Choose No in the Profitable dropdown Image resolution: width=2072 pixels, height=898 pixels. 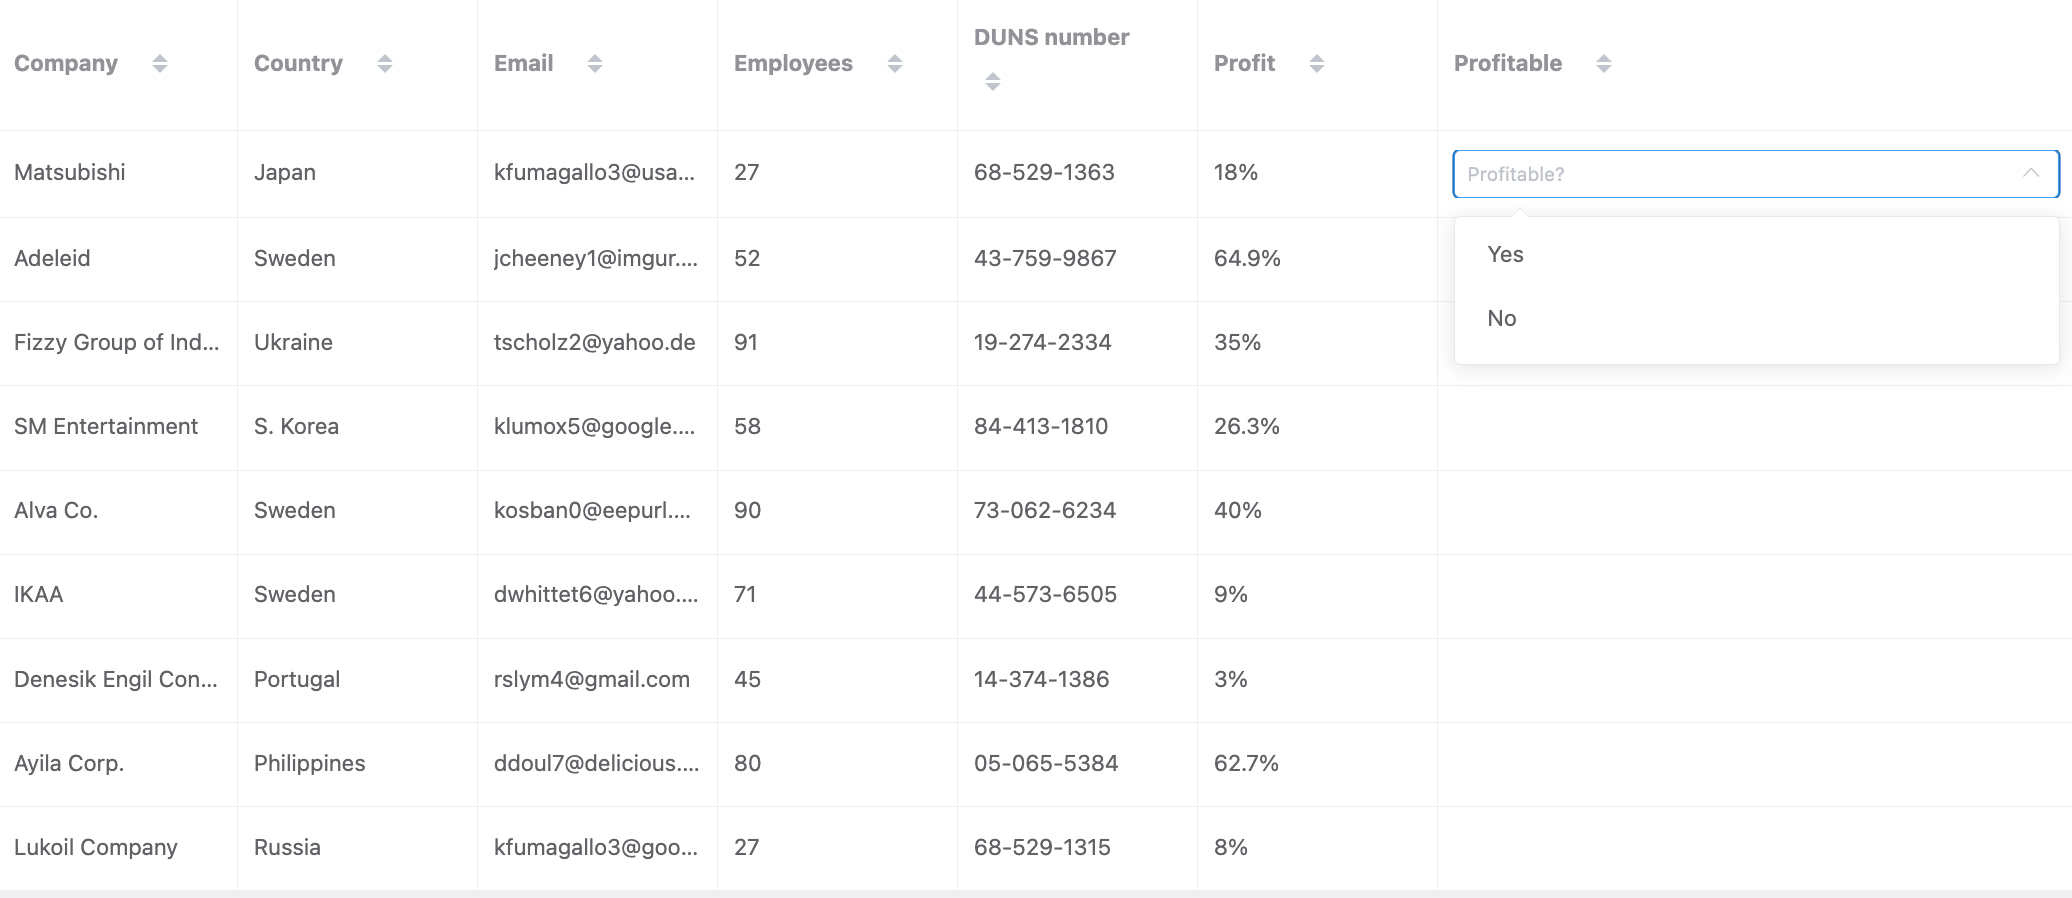click(1501, 319)
